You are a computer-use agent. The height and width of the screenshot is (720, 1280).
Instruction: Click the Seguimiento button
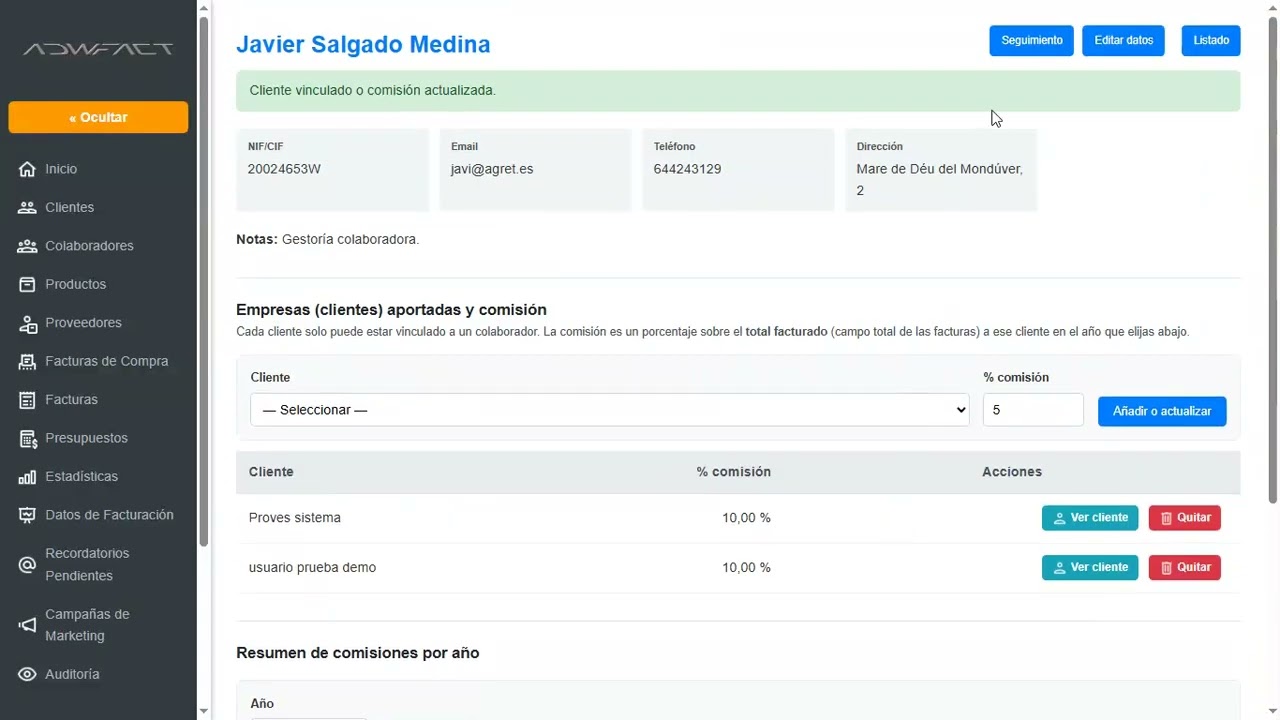click(1031, 40)
